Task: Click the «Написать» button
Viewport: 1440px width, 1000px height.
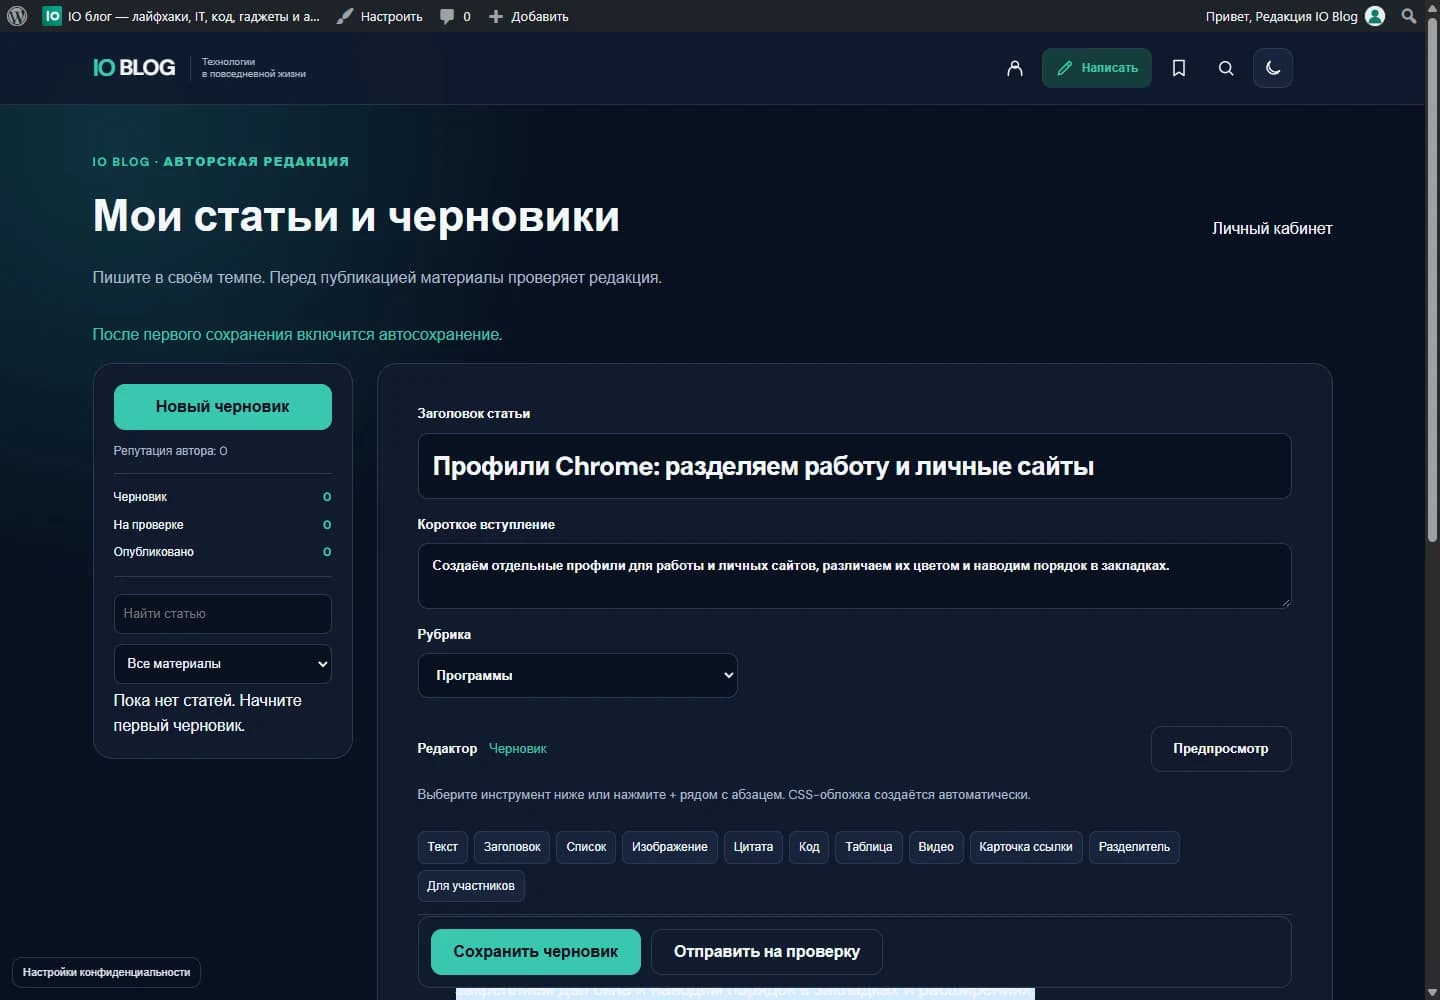Action: pos(1097,68)
